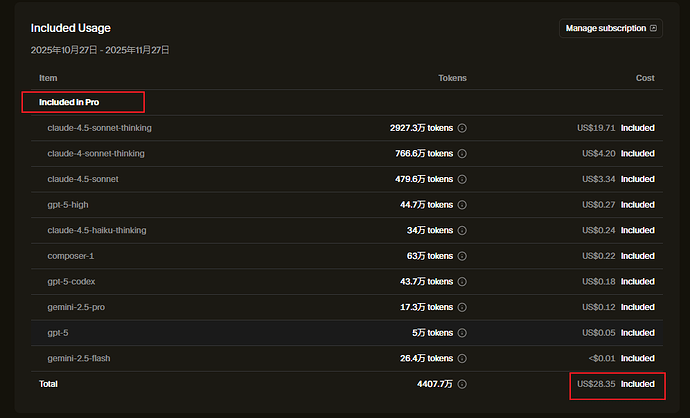Click the US$3.34 cost value
This screenshot has height=418, width=690.
599,179
